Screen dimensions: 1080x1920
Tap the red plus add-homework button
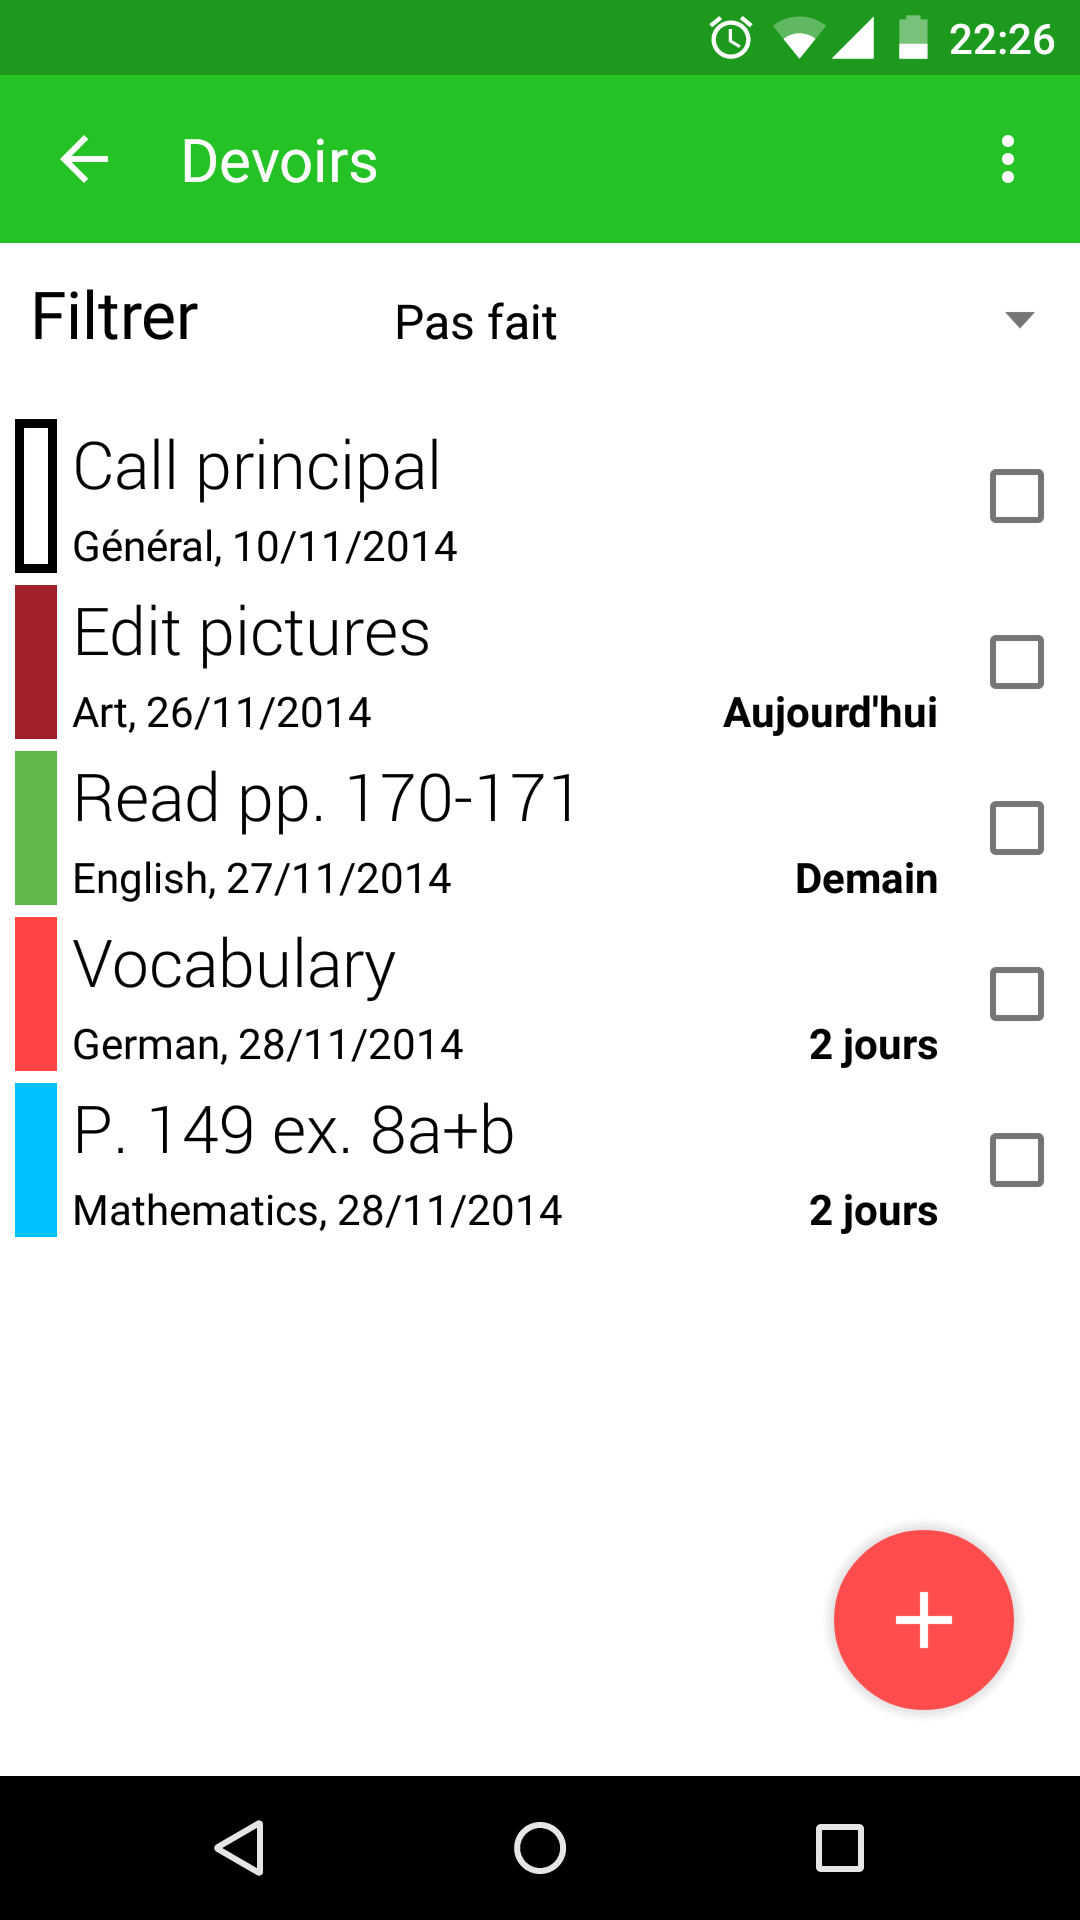point(923,1620)
